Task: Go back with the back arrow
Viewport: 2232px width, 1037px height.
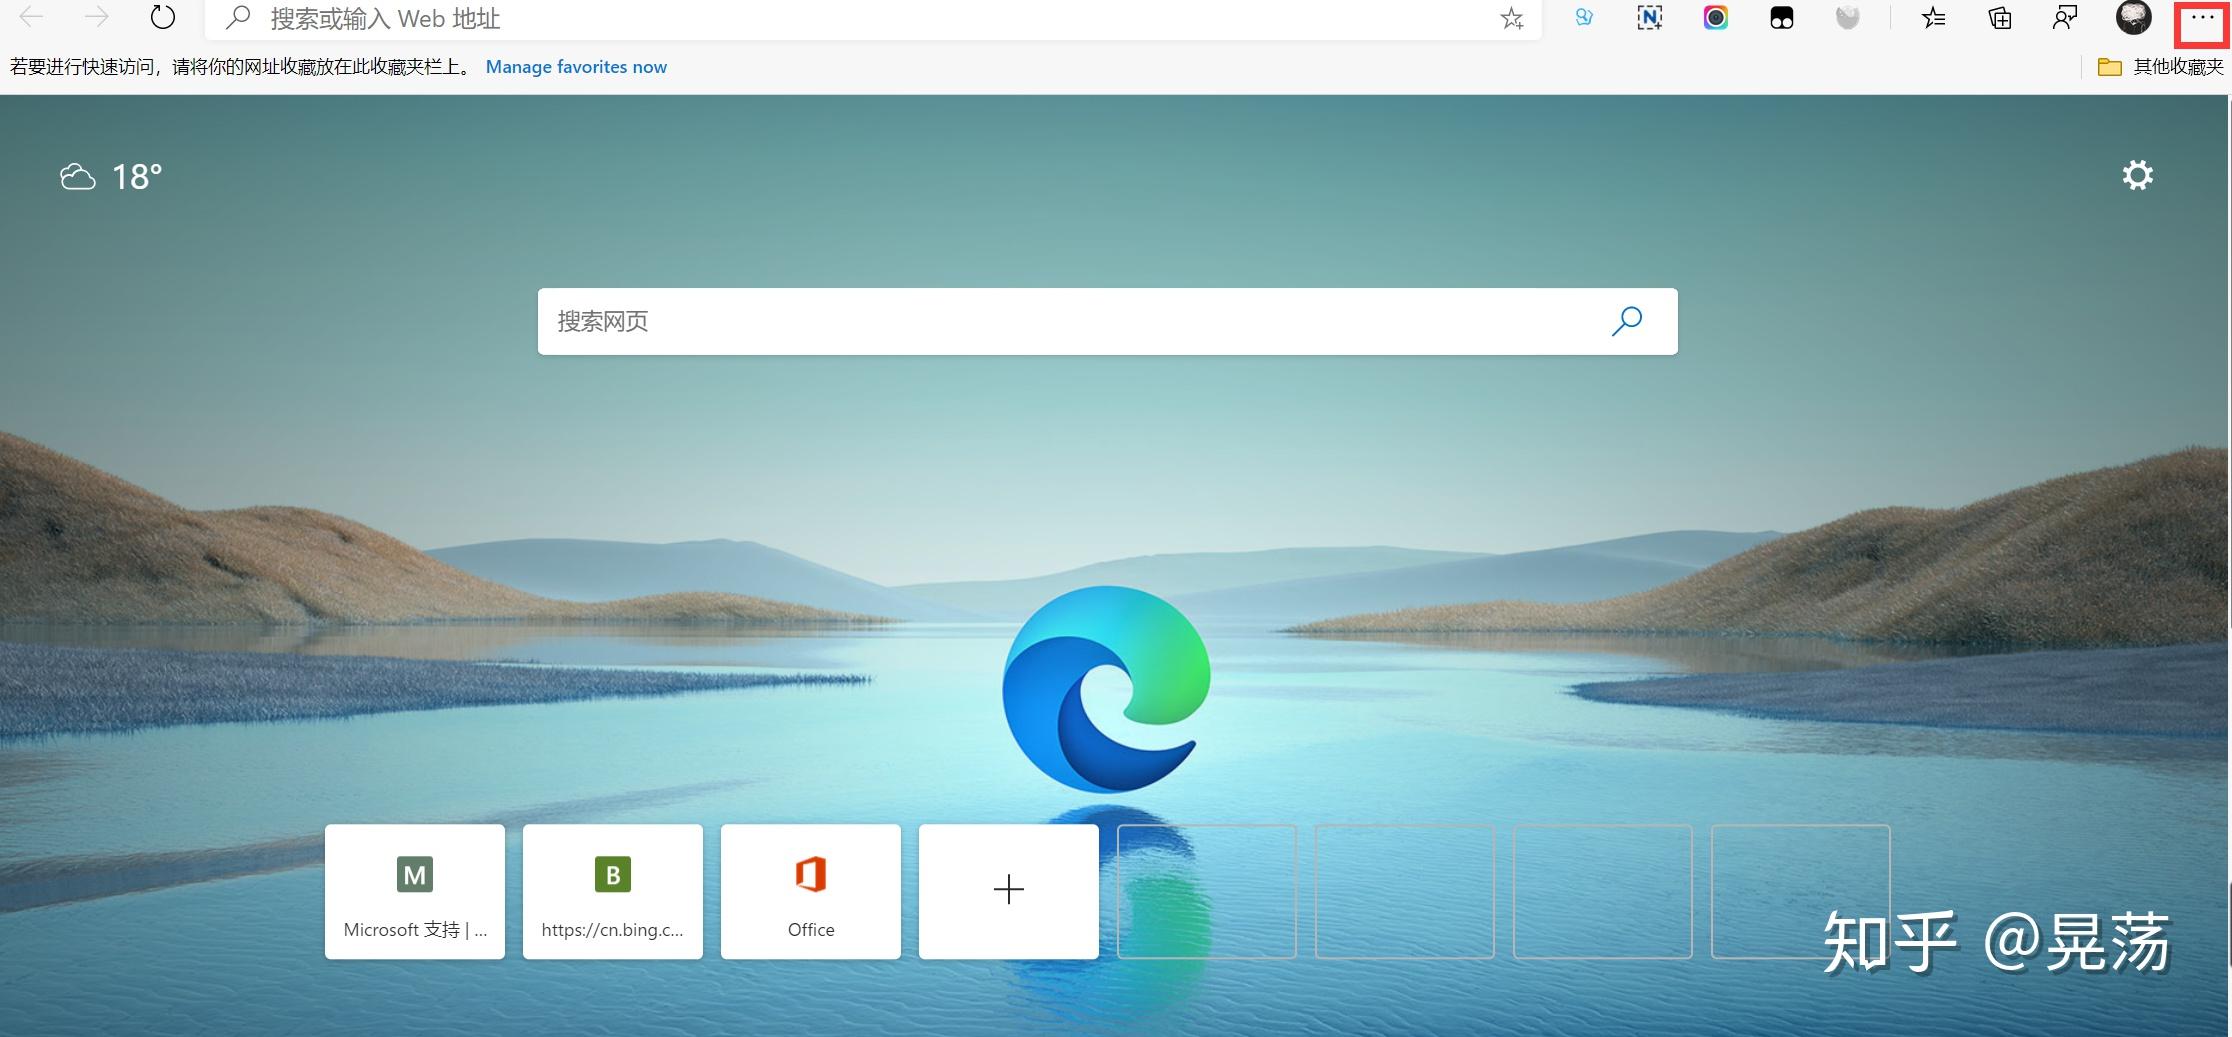Action: click(32, 17)
